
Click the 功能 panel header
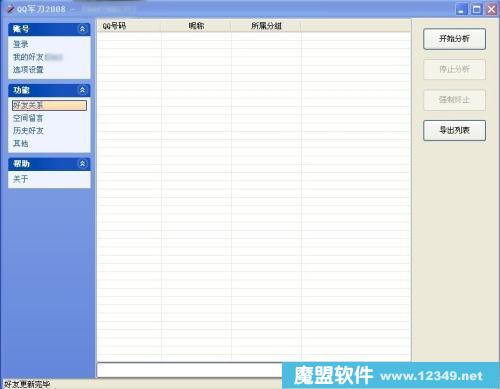[49, 90]
